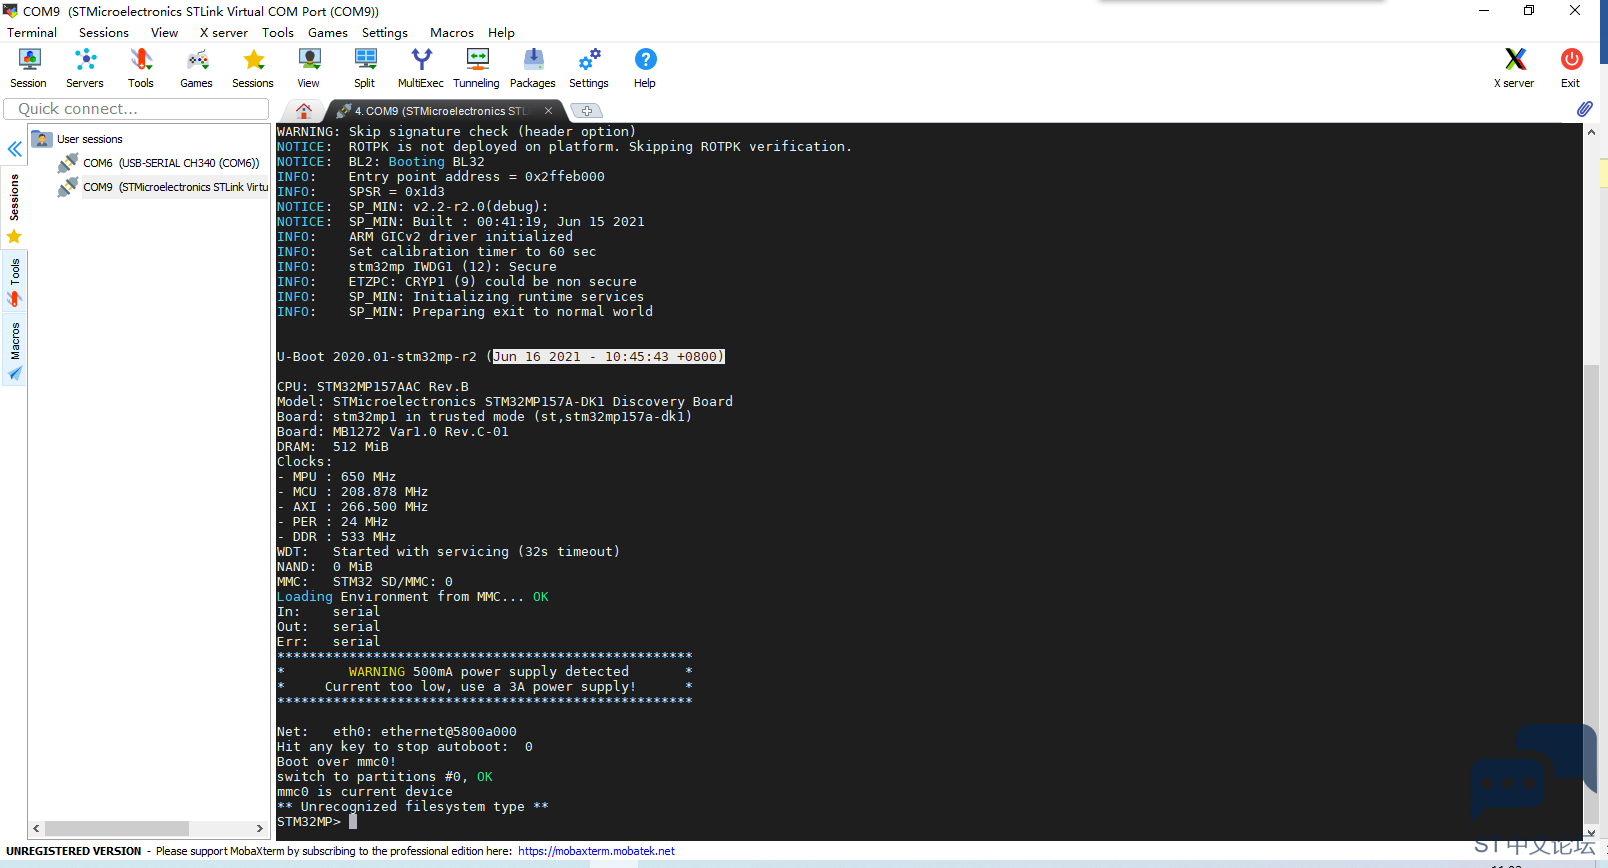Click the sidebar scroll left arrow
The height and width of the screenshot is (868, 1608).
pos(36,828)
